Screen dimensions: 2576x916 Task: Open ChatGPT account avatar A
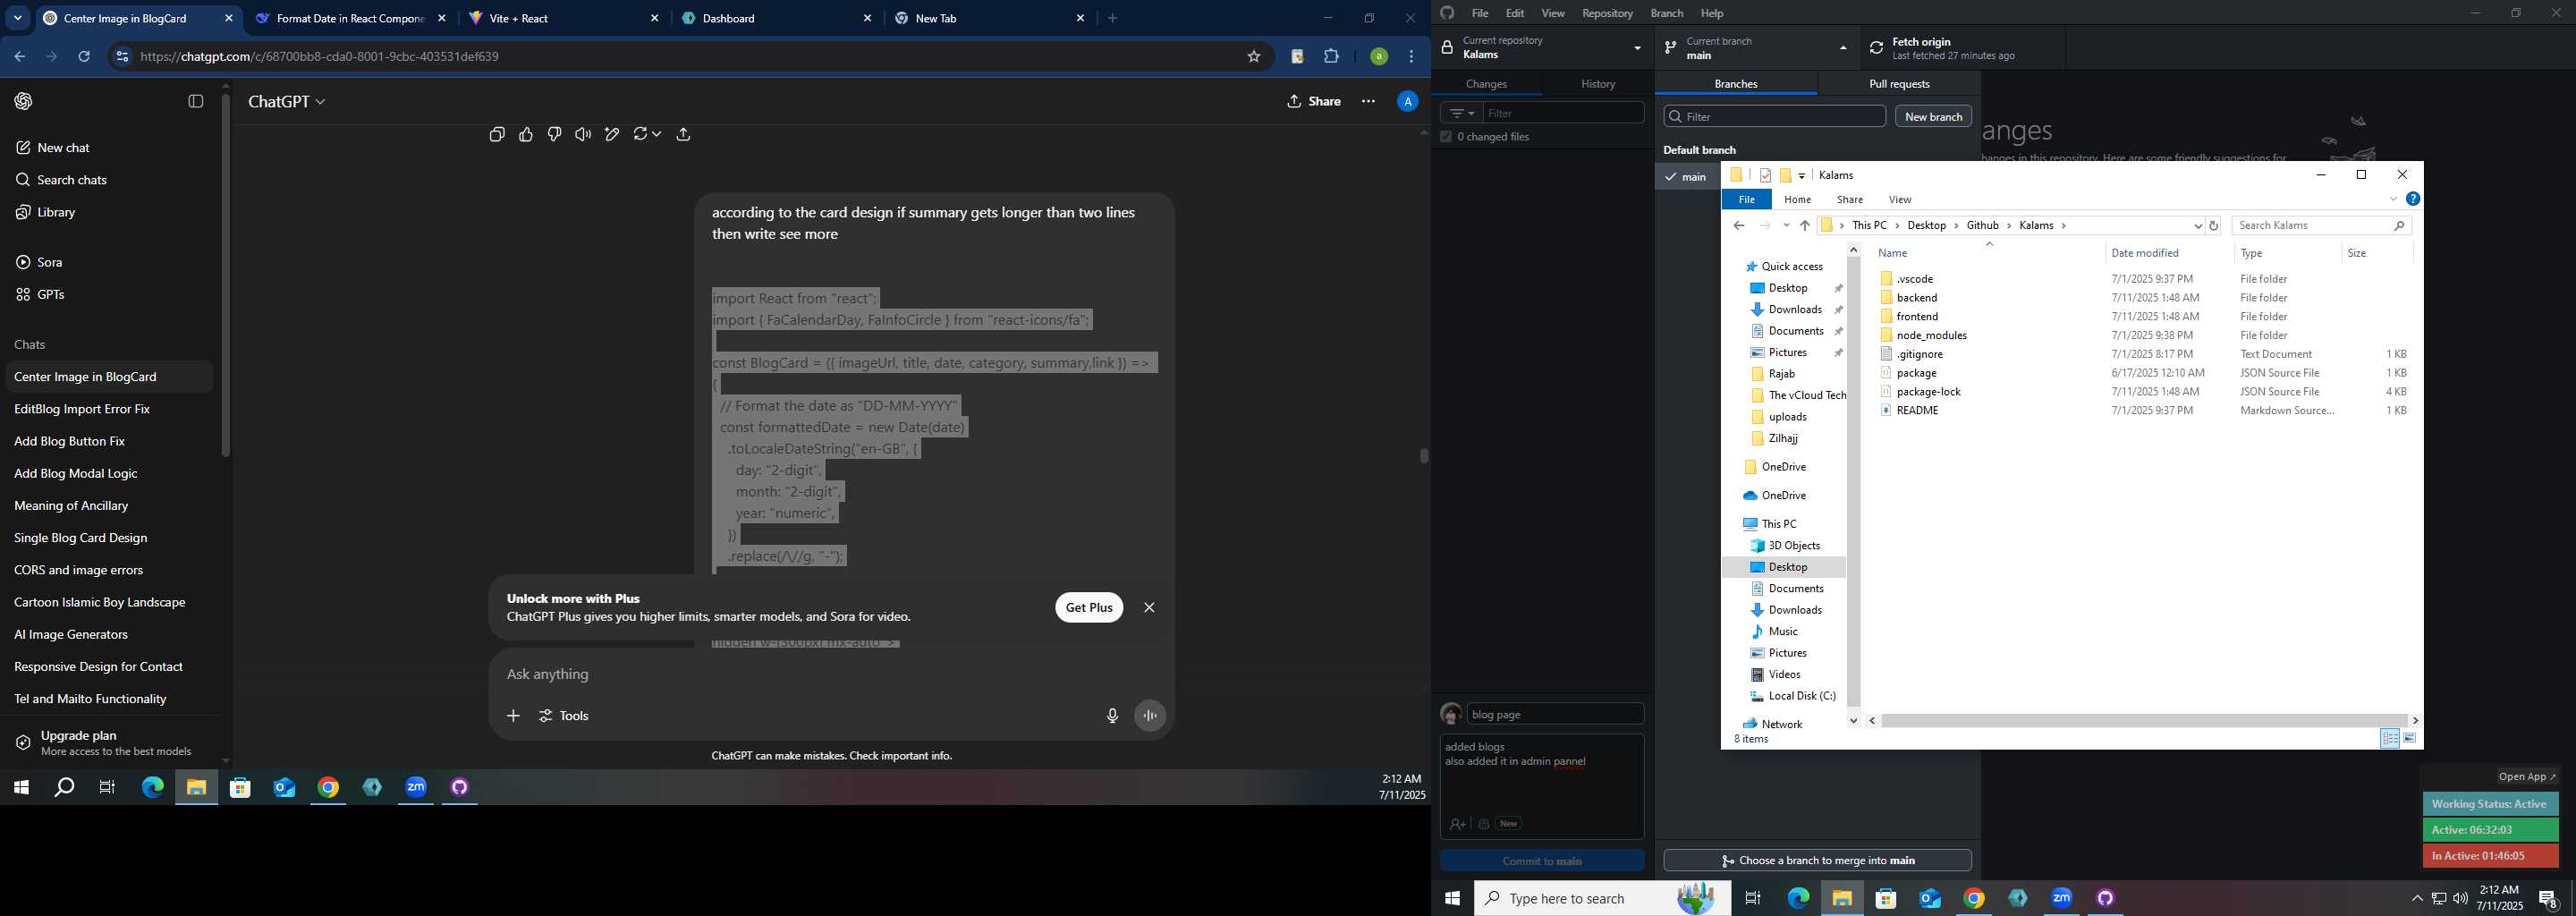(x=1407, y=101)
